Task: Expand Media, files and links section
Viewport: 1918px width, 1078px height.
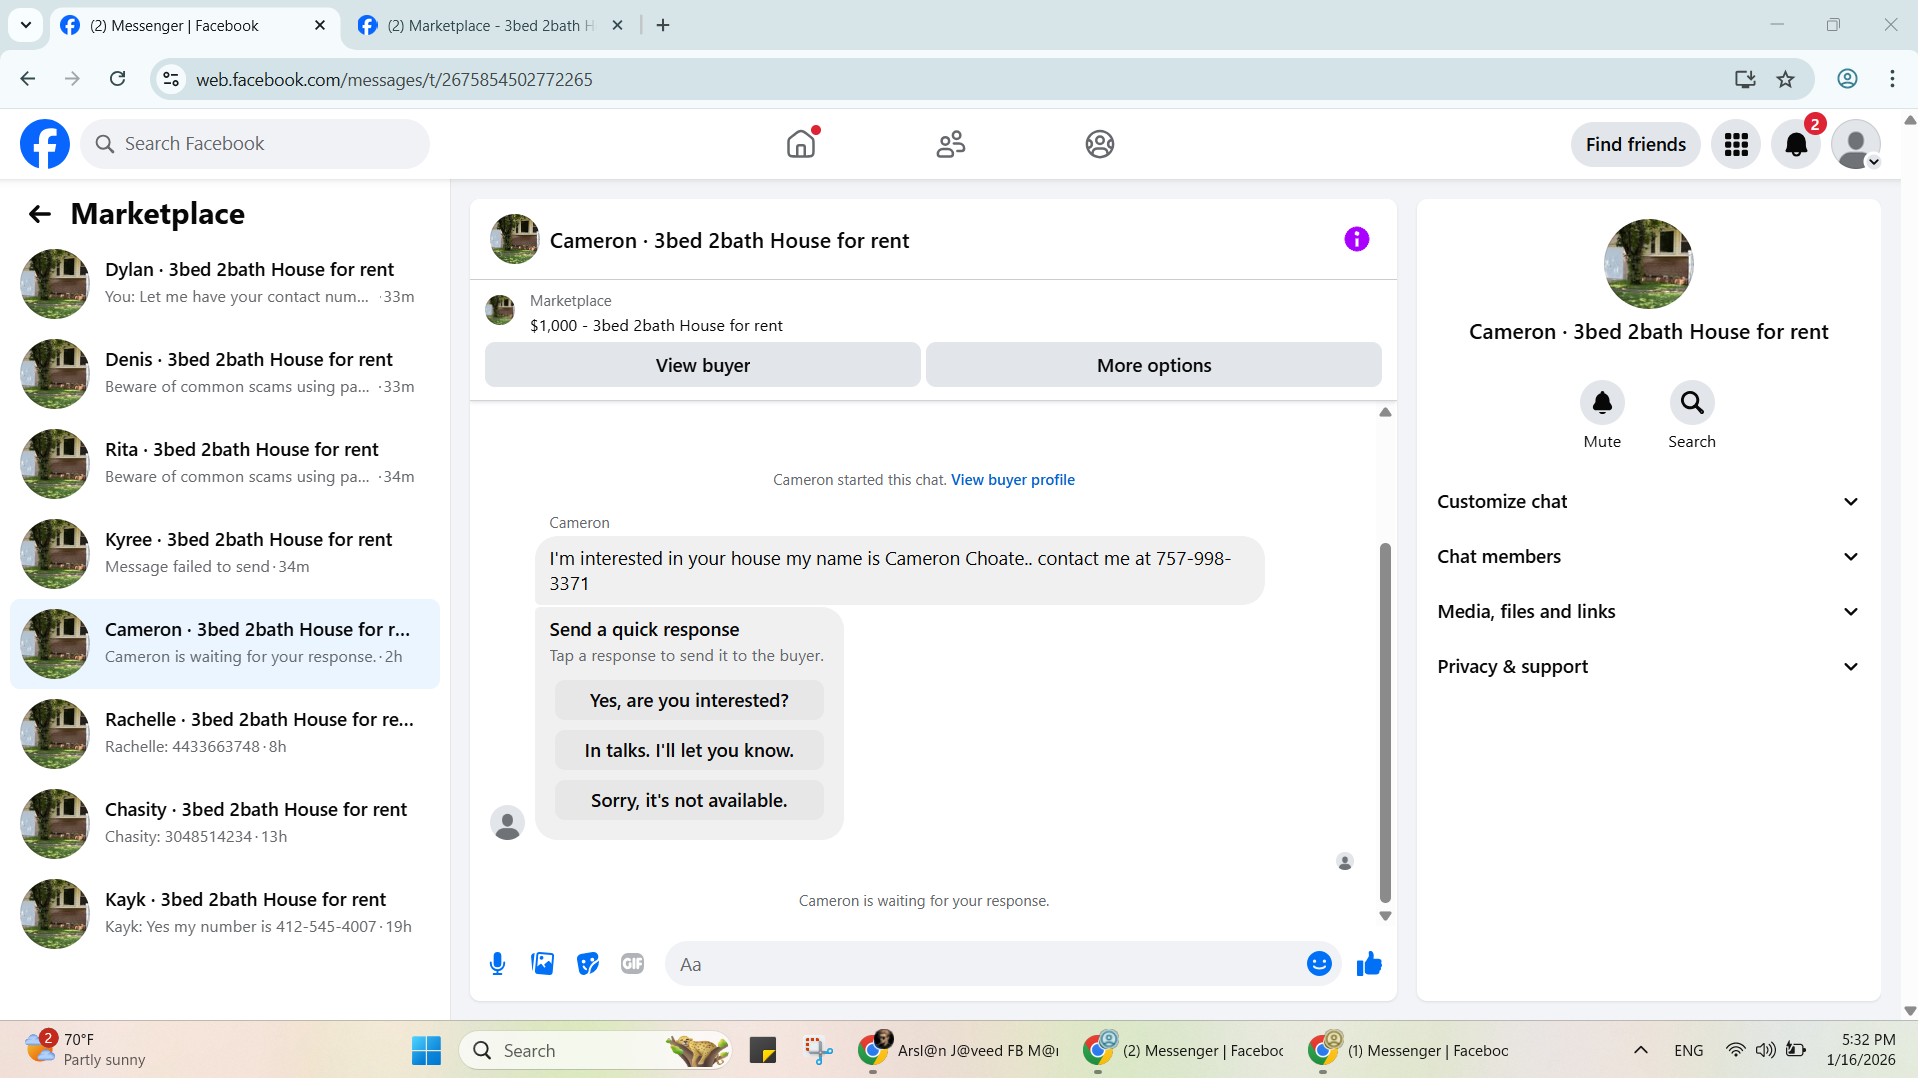Action: [1648, 612]
